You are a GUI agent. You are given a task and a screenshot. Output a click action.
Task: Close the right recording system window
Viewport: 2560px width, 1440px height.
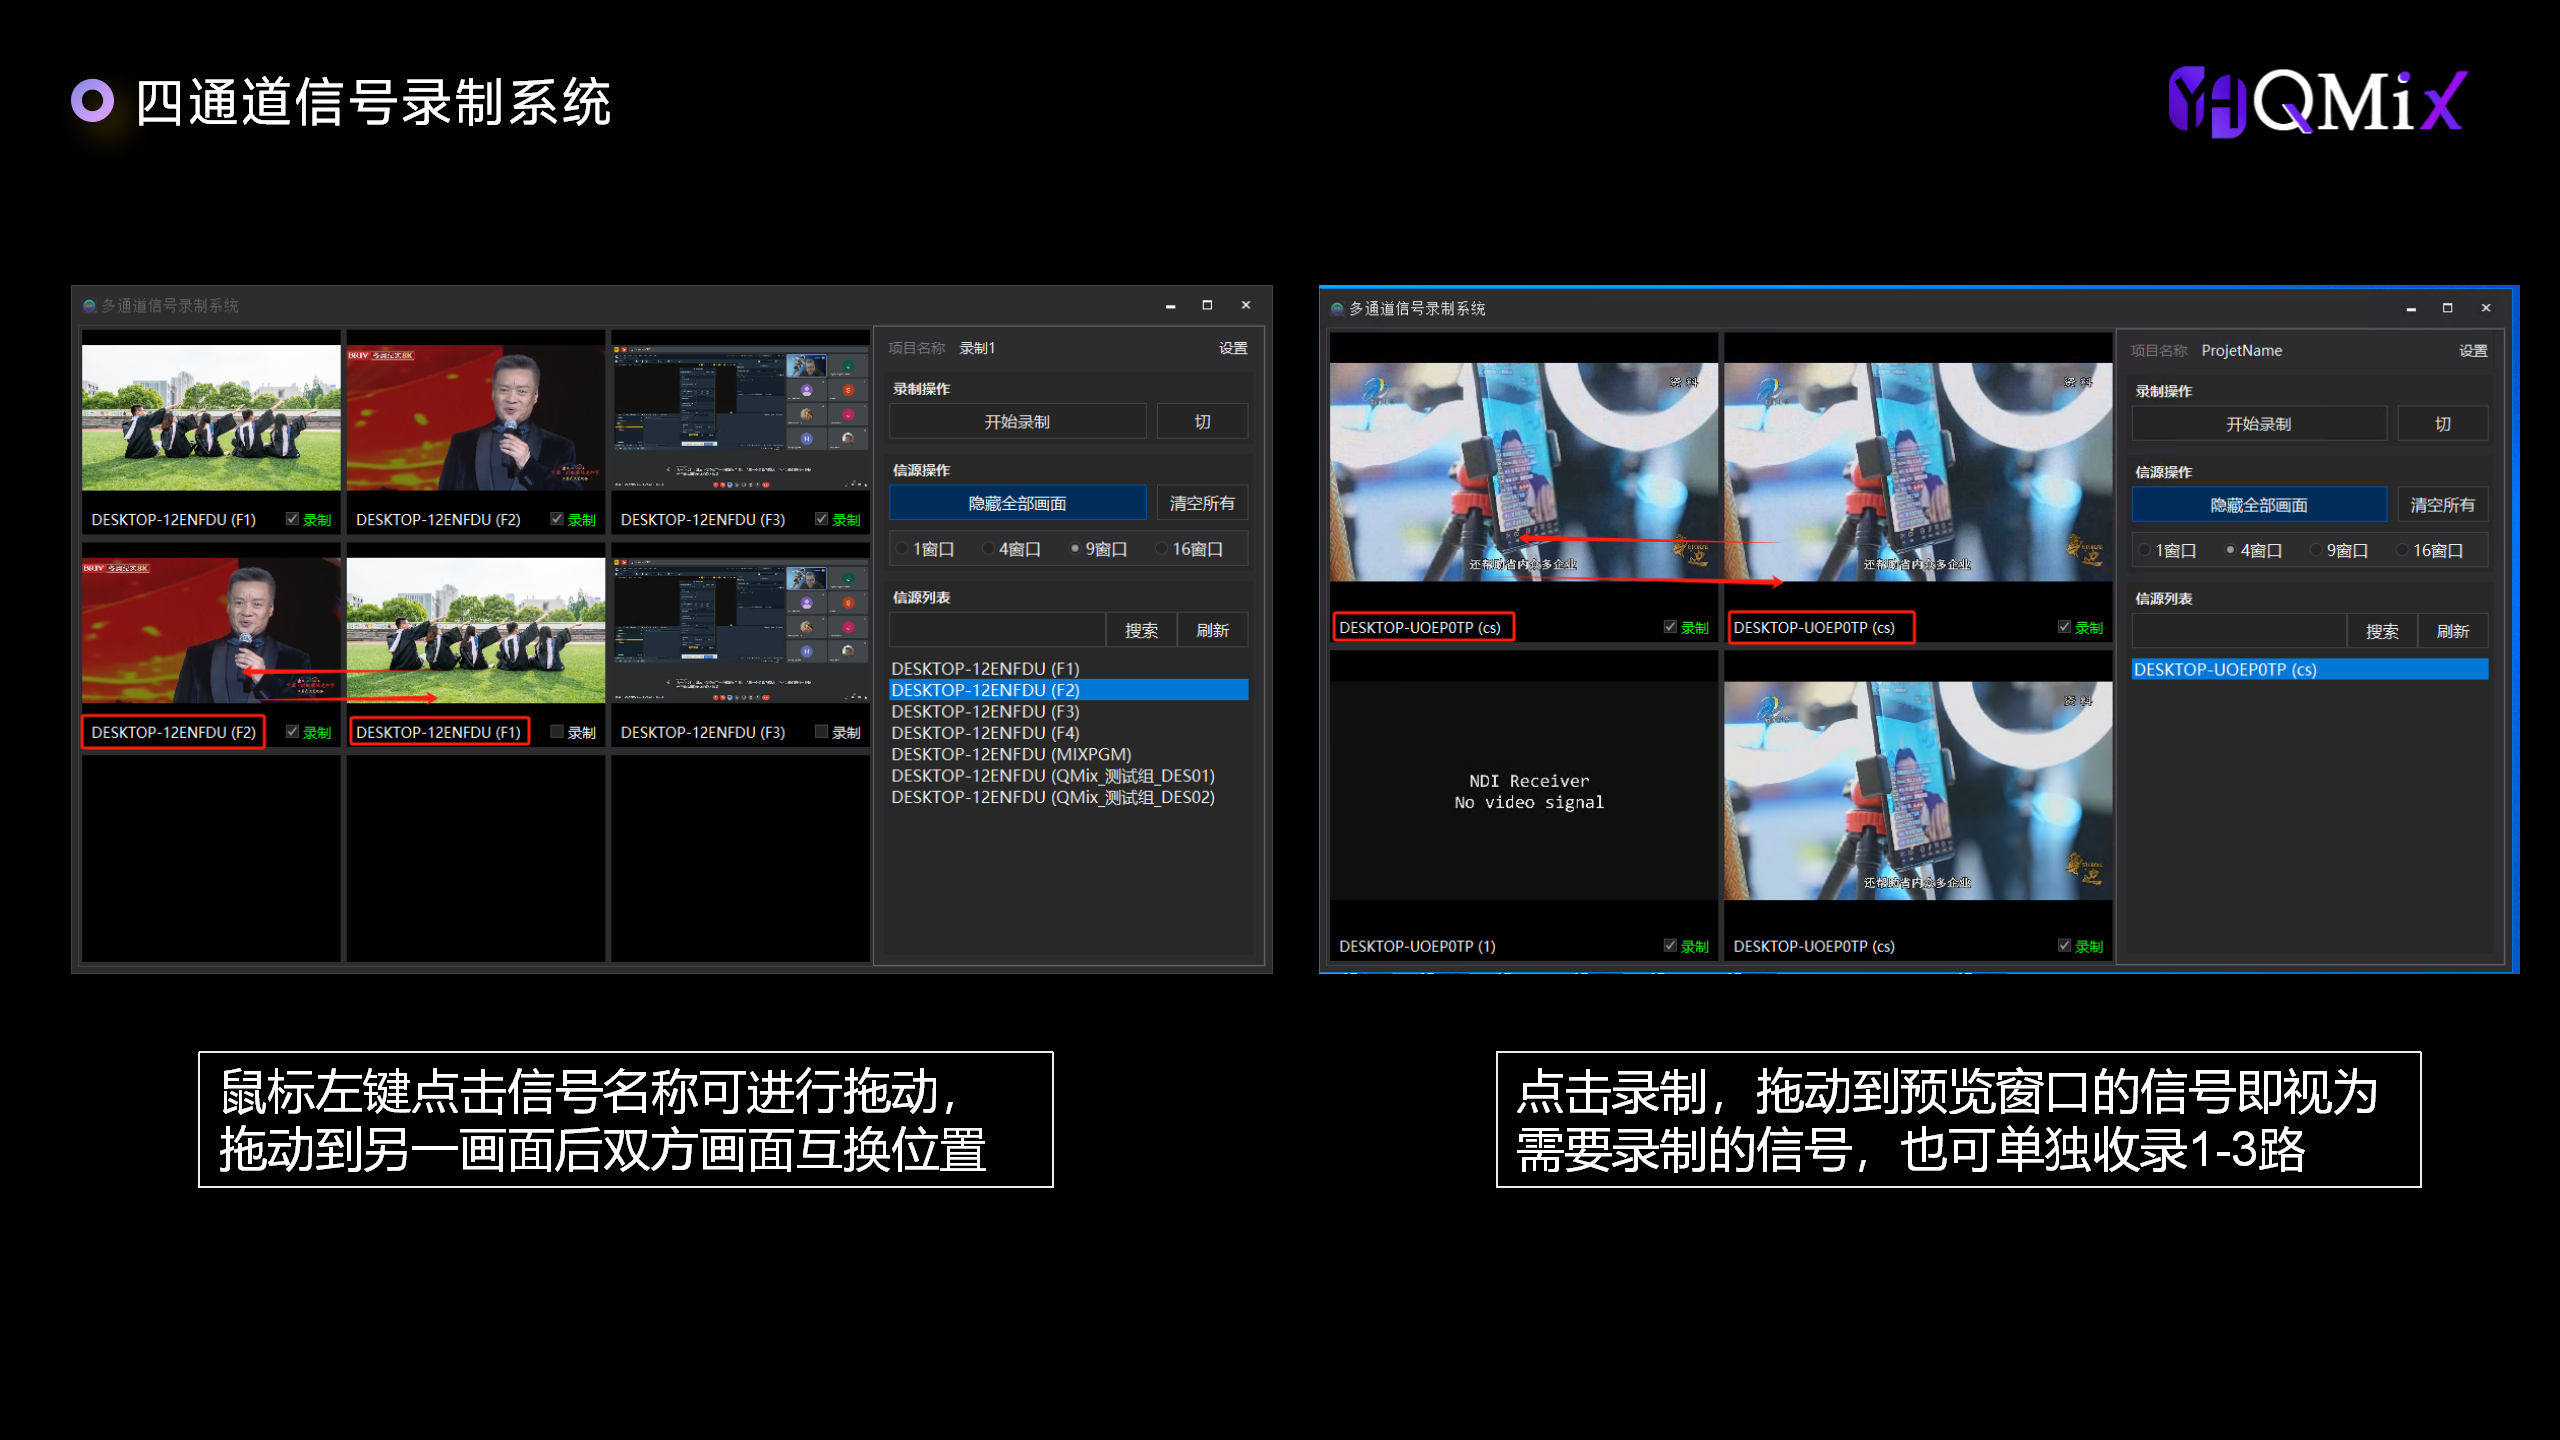click(2486, 308)
